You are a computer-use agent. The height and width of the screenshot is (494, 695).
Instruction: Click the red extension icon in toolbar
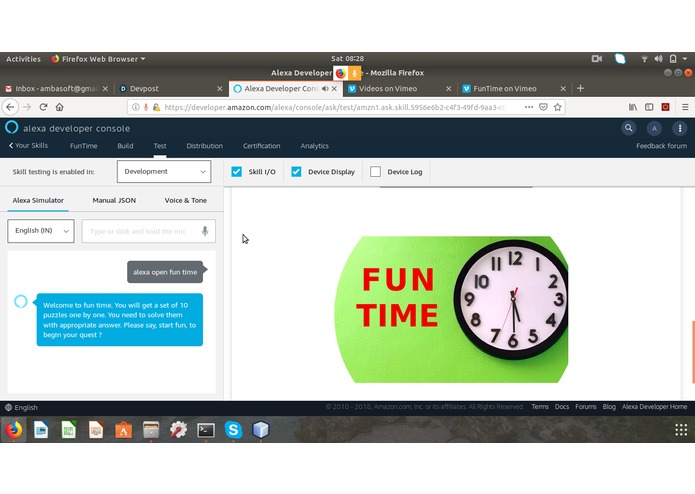[665, 107]
